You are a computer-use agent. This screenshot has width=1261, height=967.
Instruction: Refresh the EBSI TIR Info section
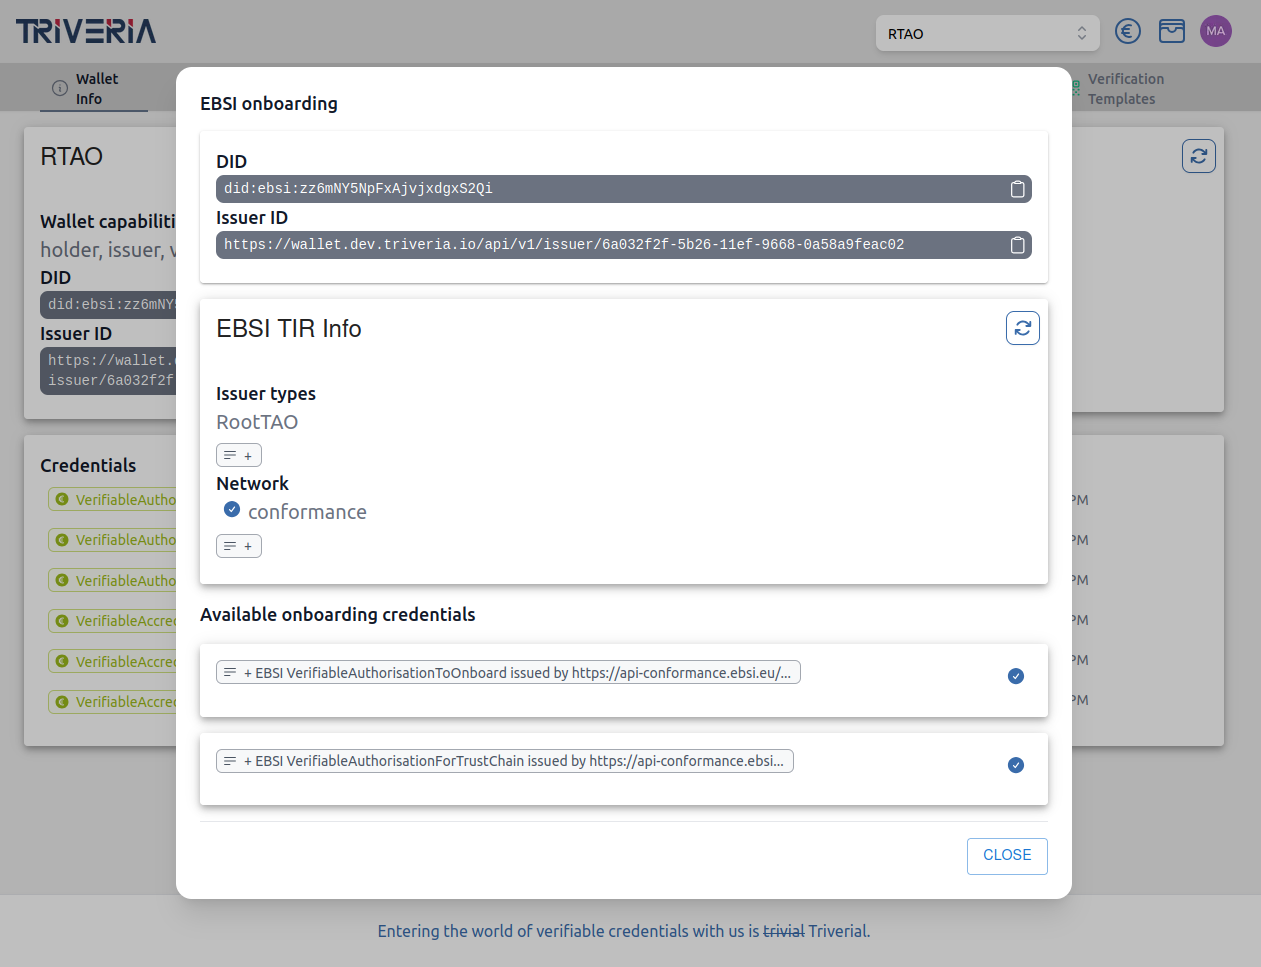1022,328
